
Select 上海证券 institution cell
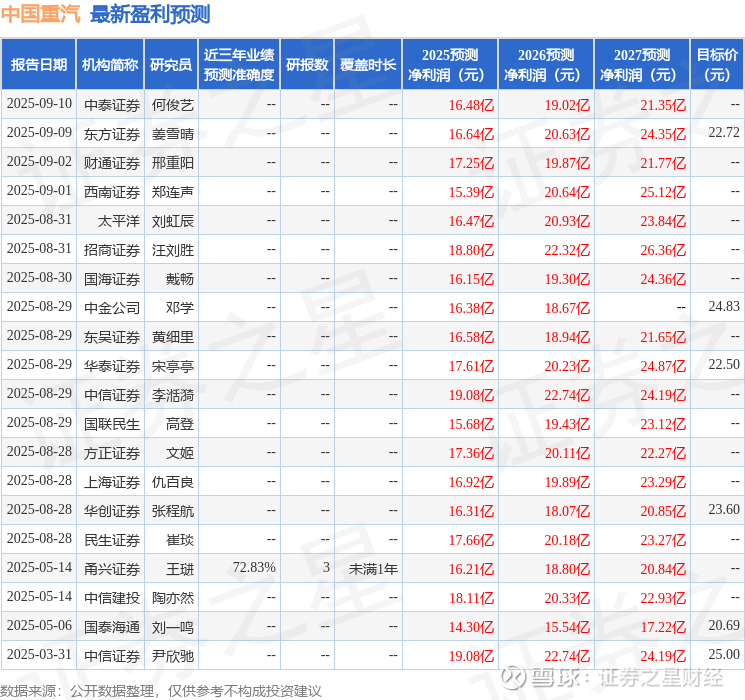pyautogui.click(x=112, y=482)
